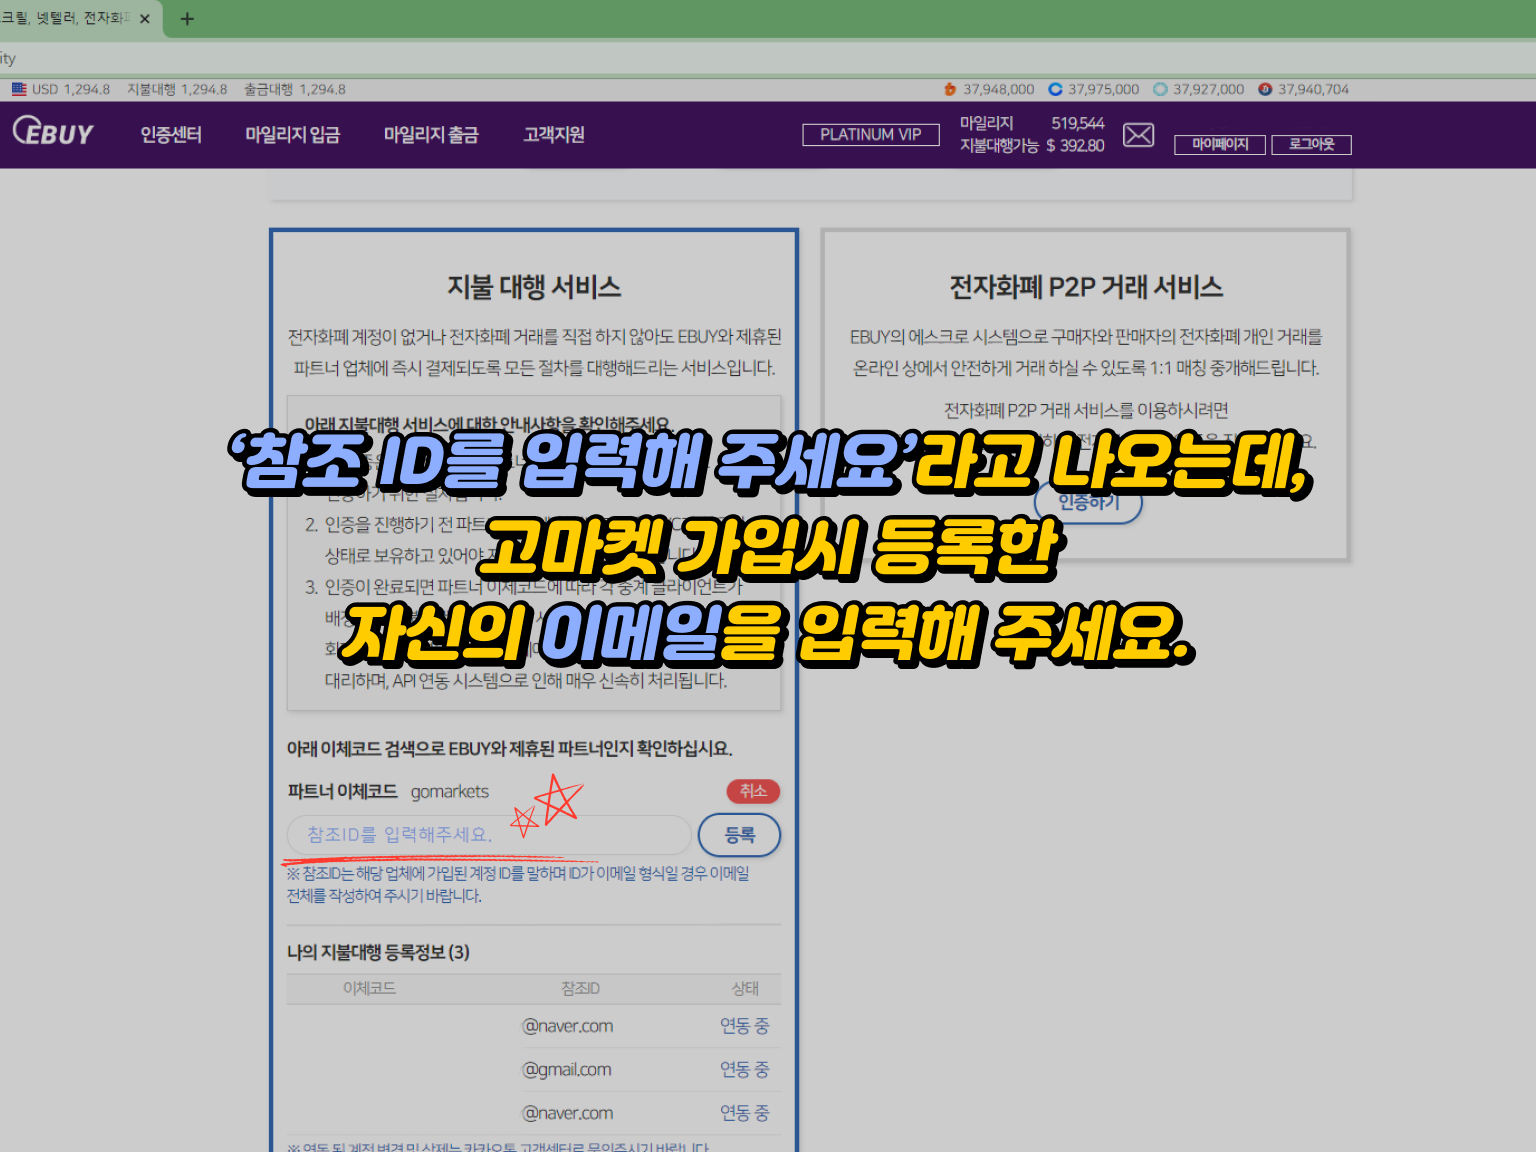This screenshot has width=1537, height=1153.
Task: Click the 참조ID input field
Action: click(x=489, y=835)
